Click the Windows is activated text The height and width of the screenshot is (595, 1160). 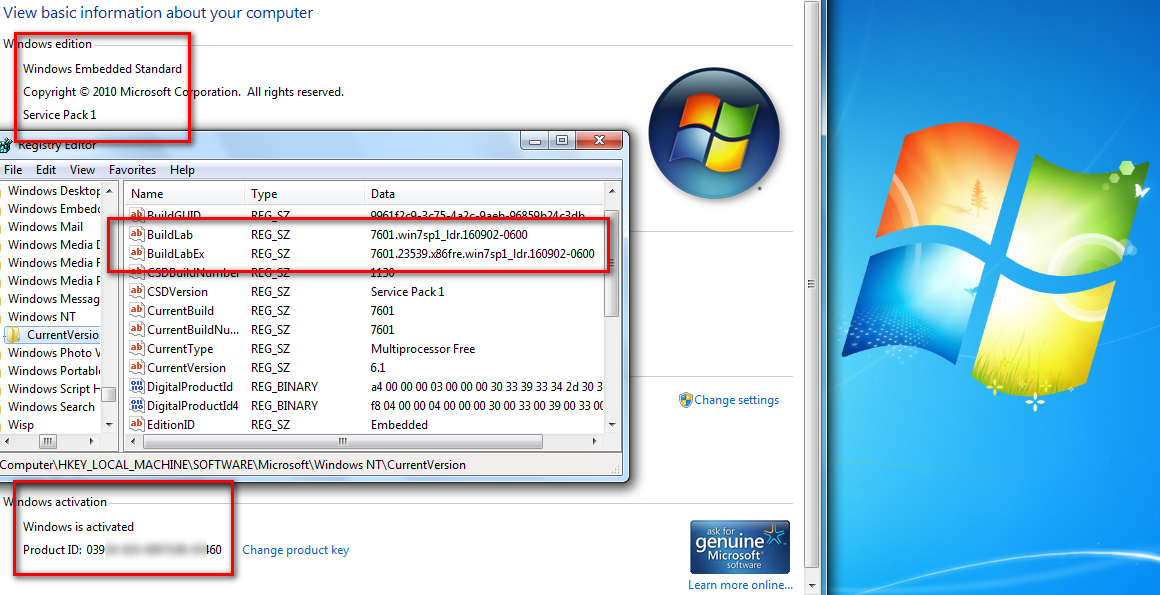(x=78, y=527)
